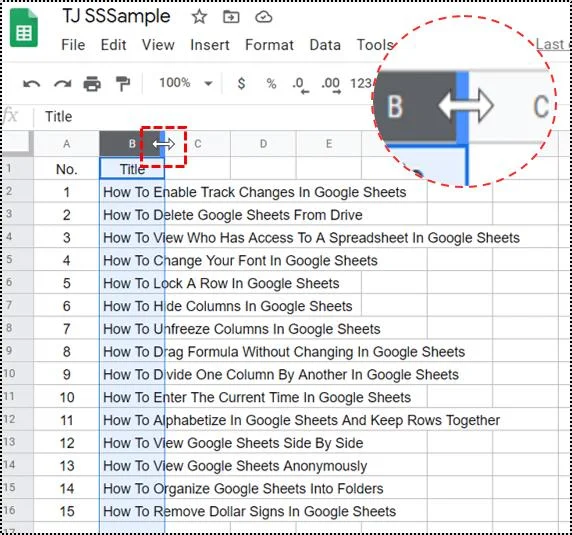This screenshot has width=572, height=535.
Task: Open the Data menu
Action: pos(325,45)
